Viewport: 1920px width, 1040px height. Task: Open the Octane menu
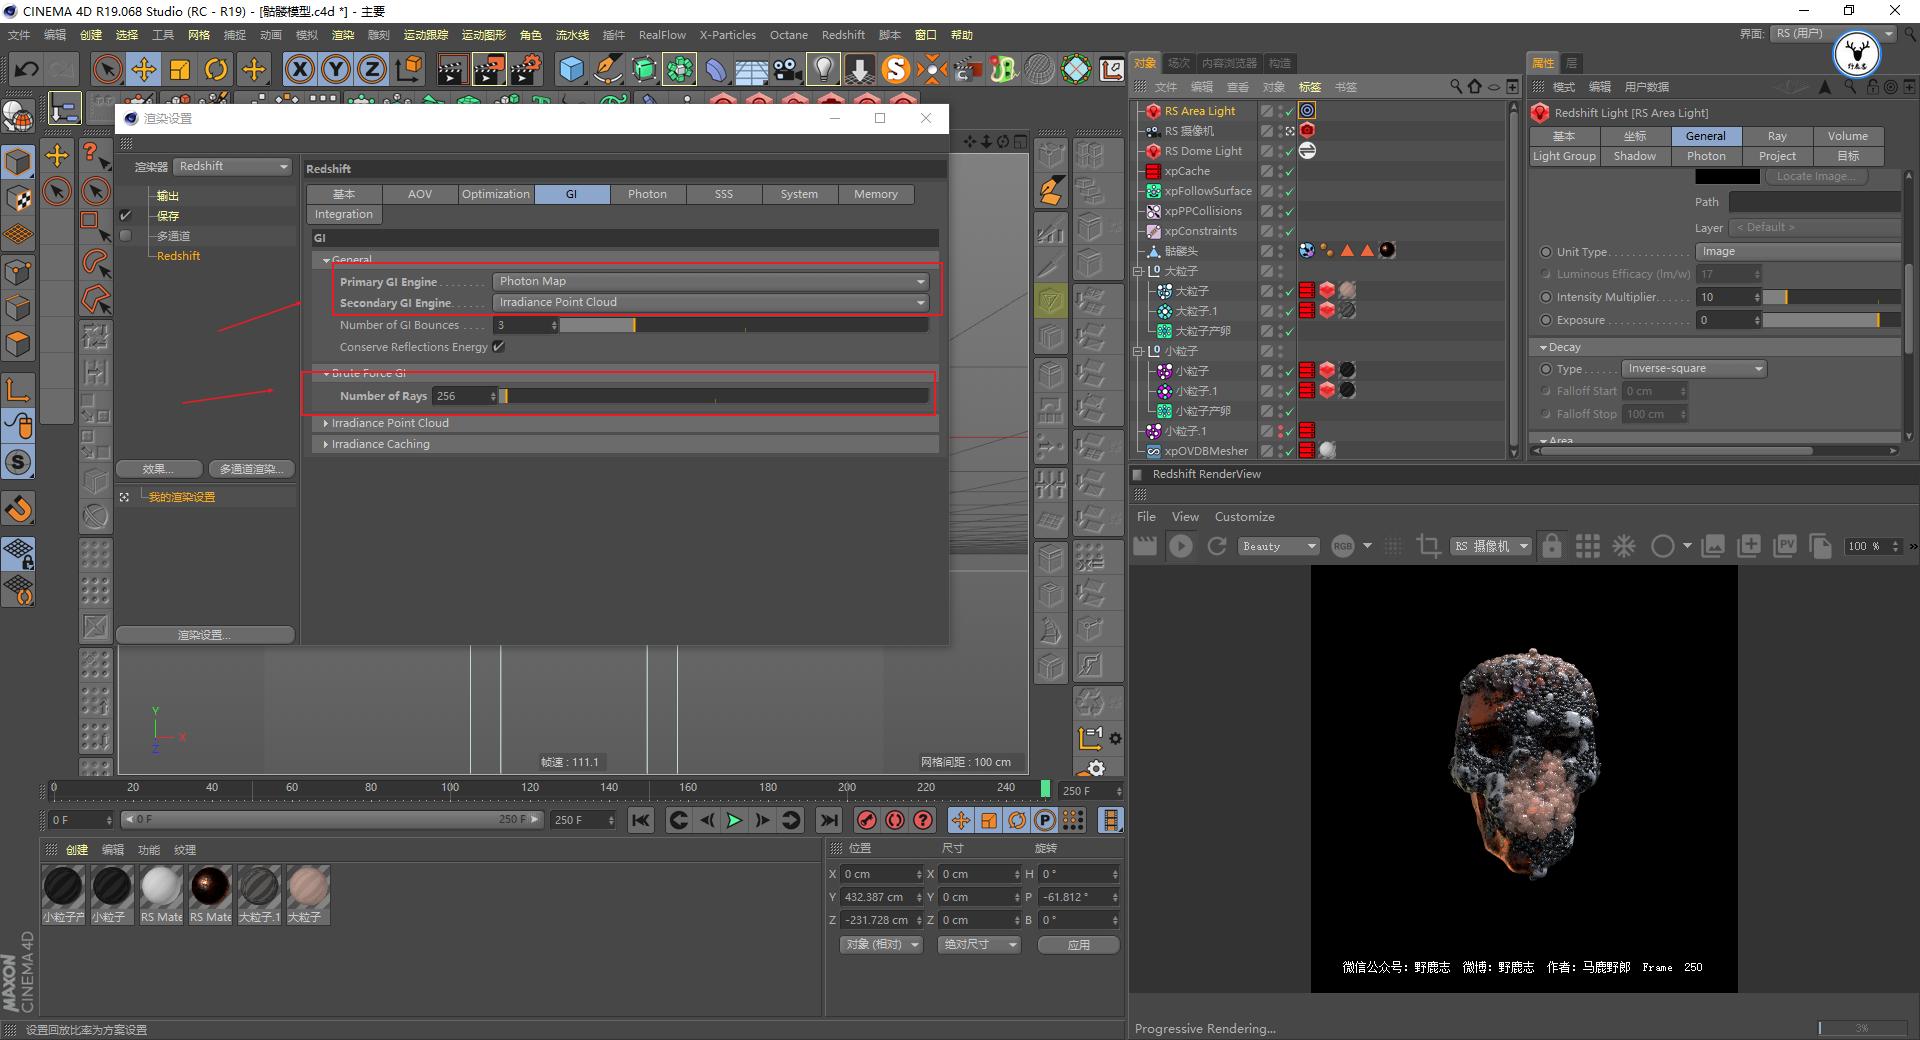[x=788, y=35]
